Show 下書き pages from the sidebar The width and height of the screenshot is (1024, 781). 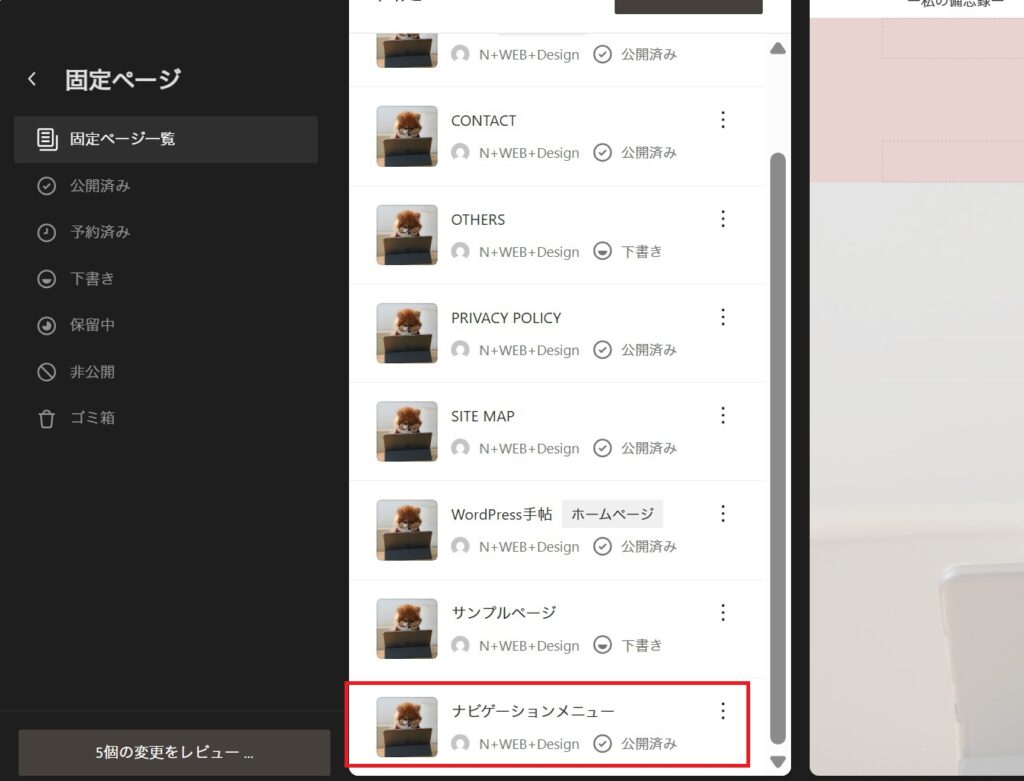(x=92, y=279)
